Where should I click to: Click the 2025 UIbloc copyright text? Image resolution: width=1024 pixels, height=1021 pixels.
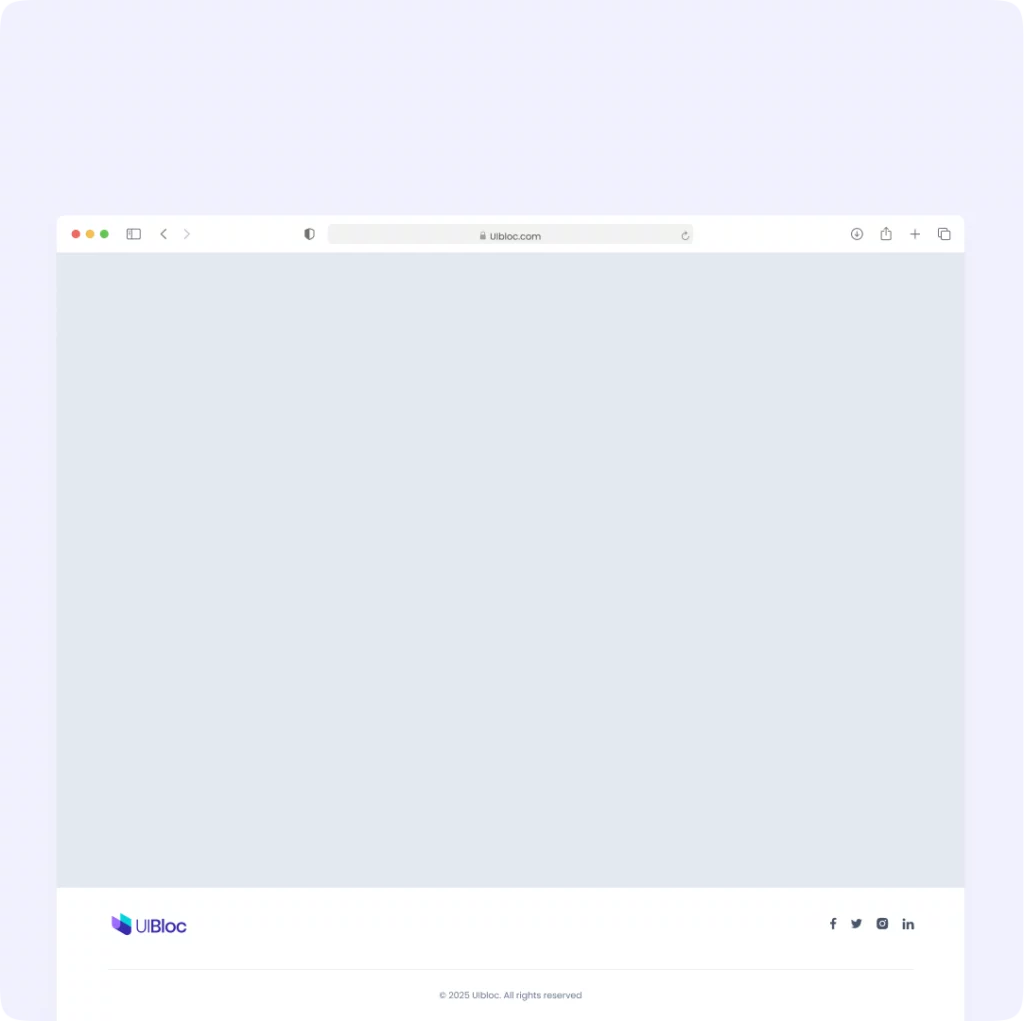tap(510, 995)
